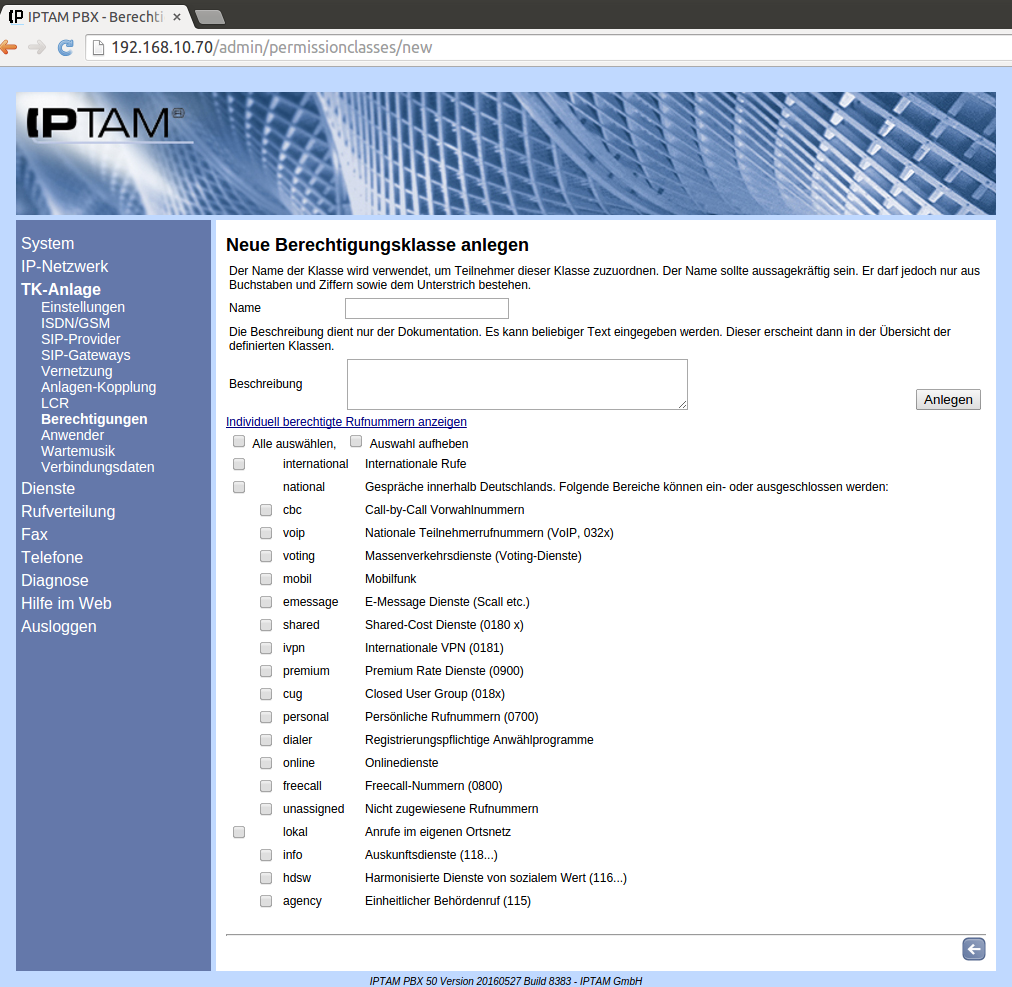
Task: Check the "Alle auswählen" checkbox
Action: coord(239,442)
